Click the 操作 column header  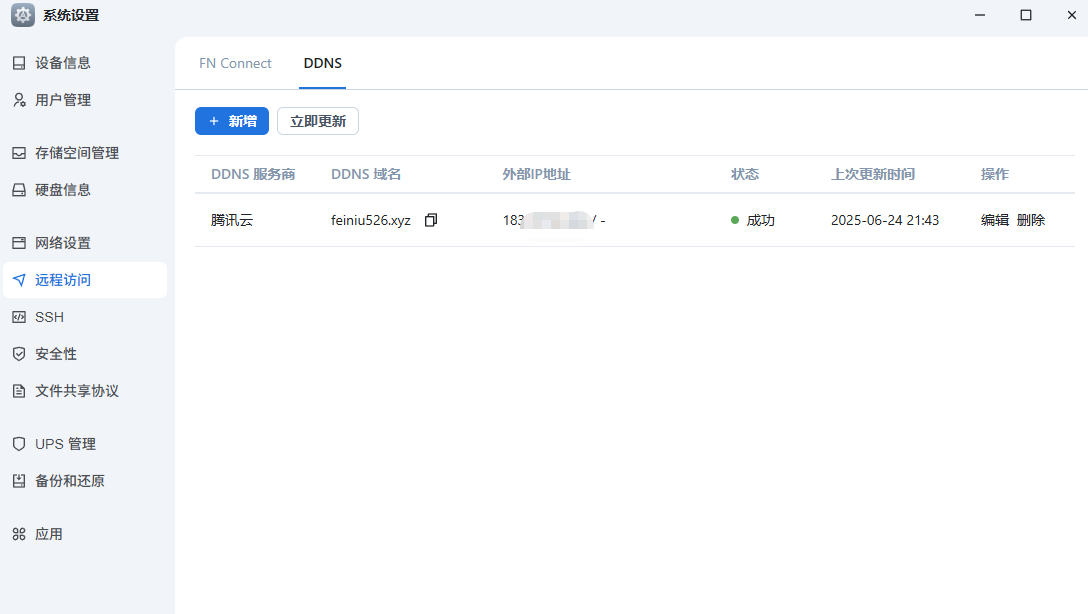(994, 174)
